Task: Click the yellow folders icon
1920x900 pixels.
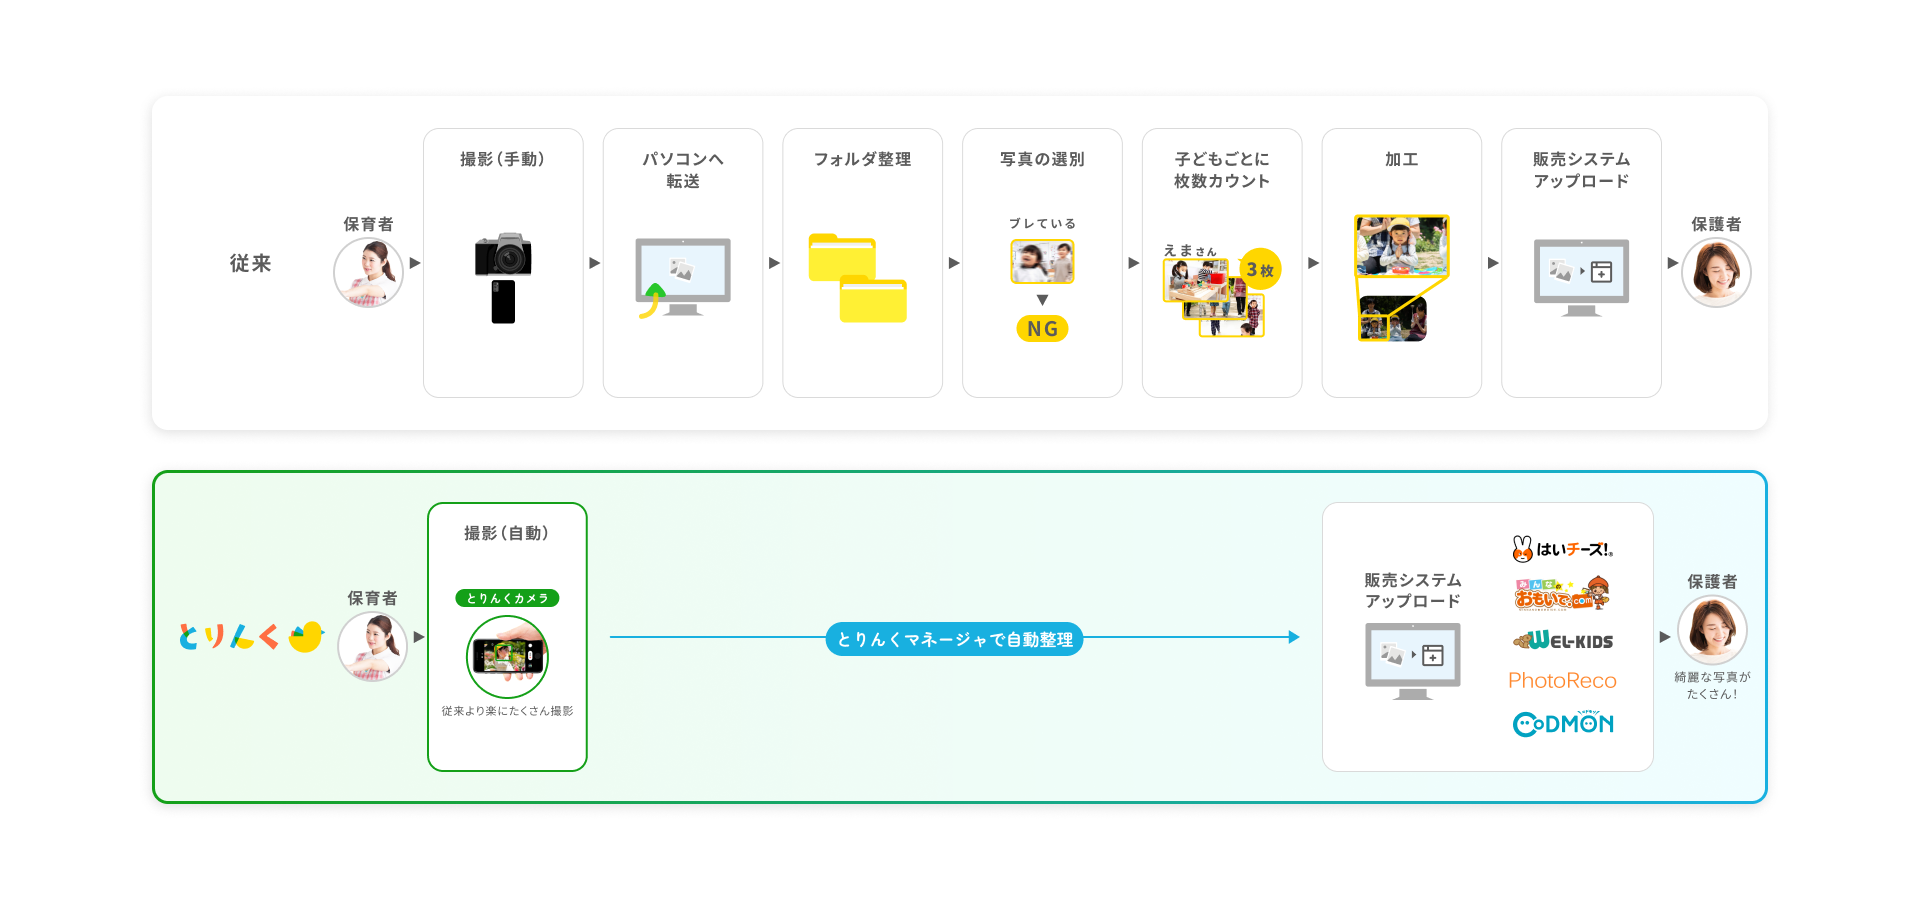Action: click(858, 278)
